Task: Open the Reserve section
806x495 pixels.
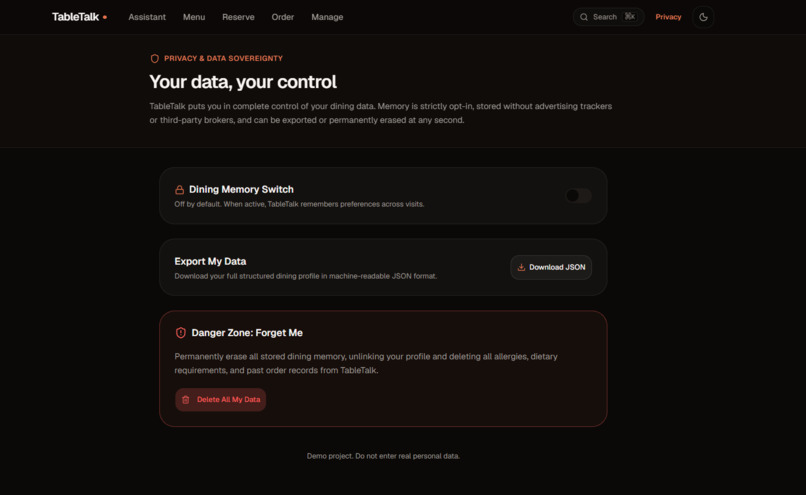Action: (x=238, y=17)
